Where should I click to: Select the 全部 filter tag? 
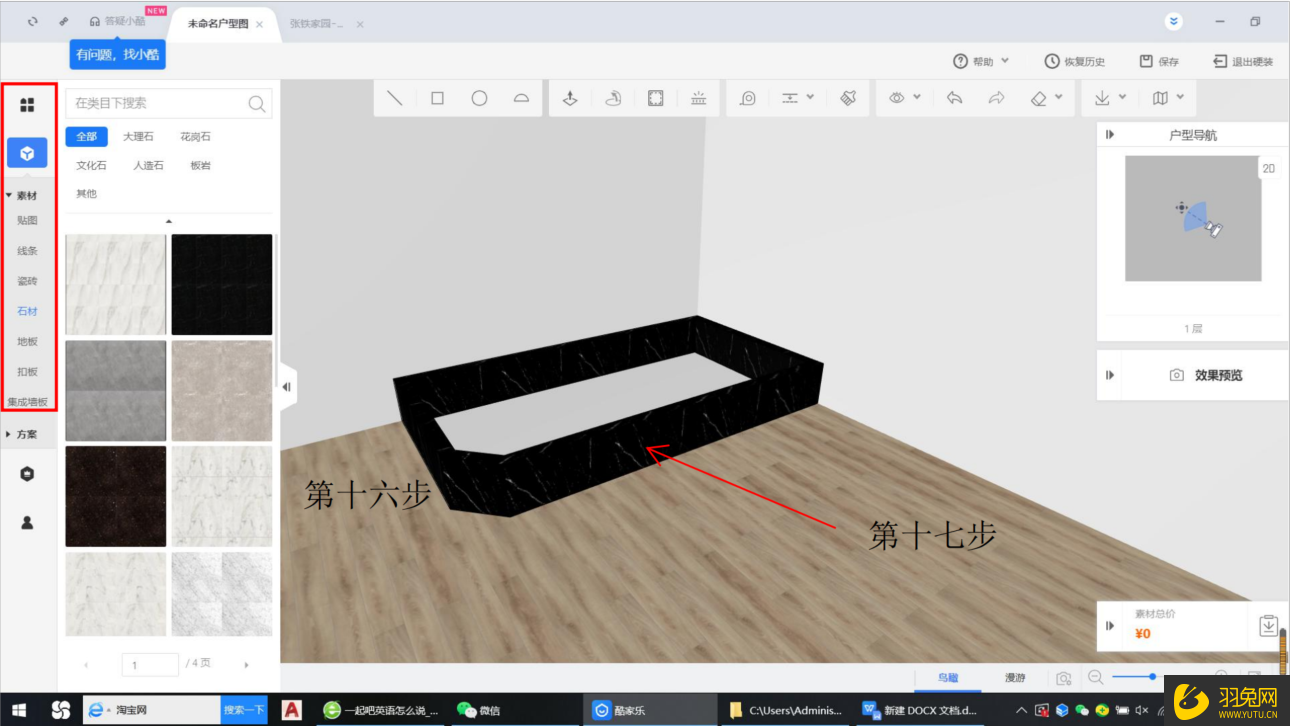click(87, 136)
